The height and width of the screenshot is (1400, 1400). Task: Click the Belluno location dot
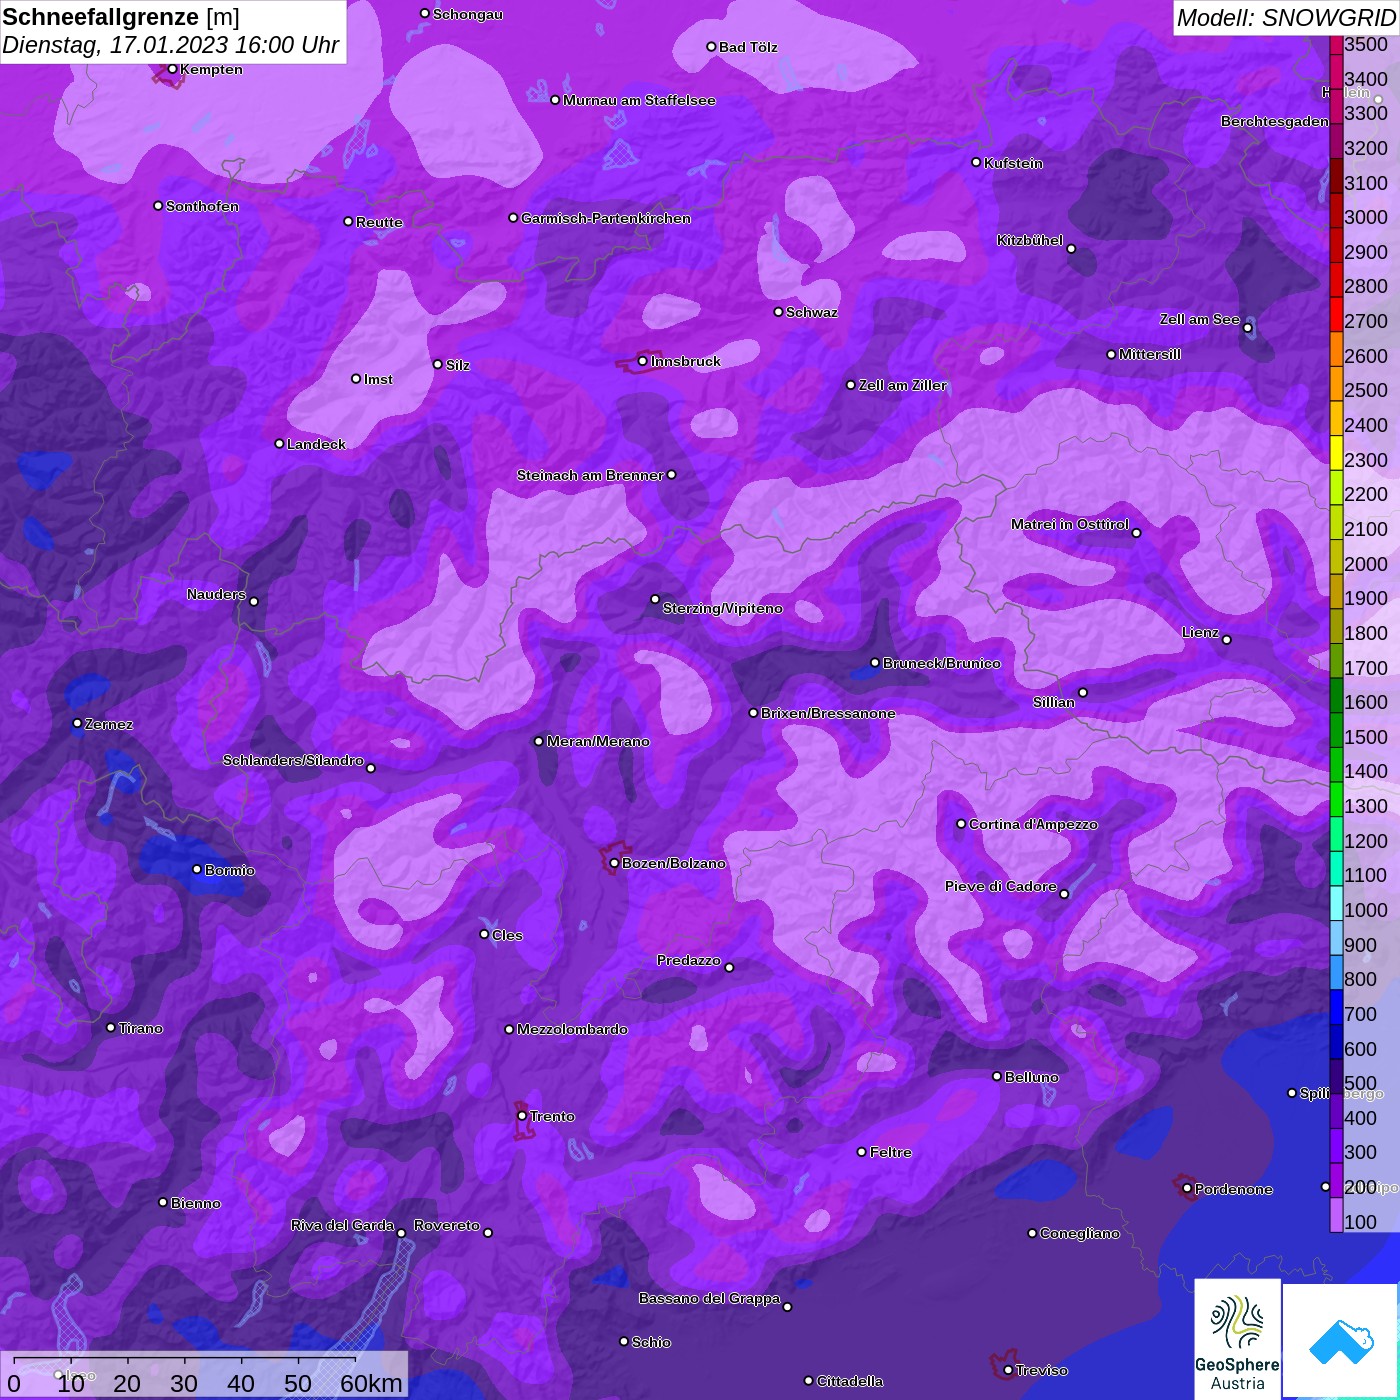pos(996,1076)
